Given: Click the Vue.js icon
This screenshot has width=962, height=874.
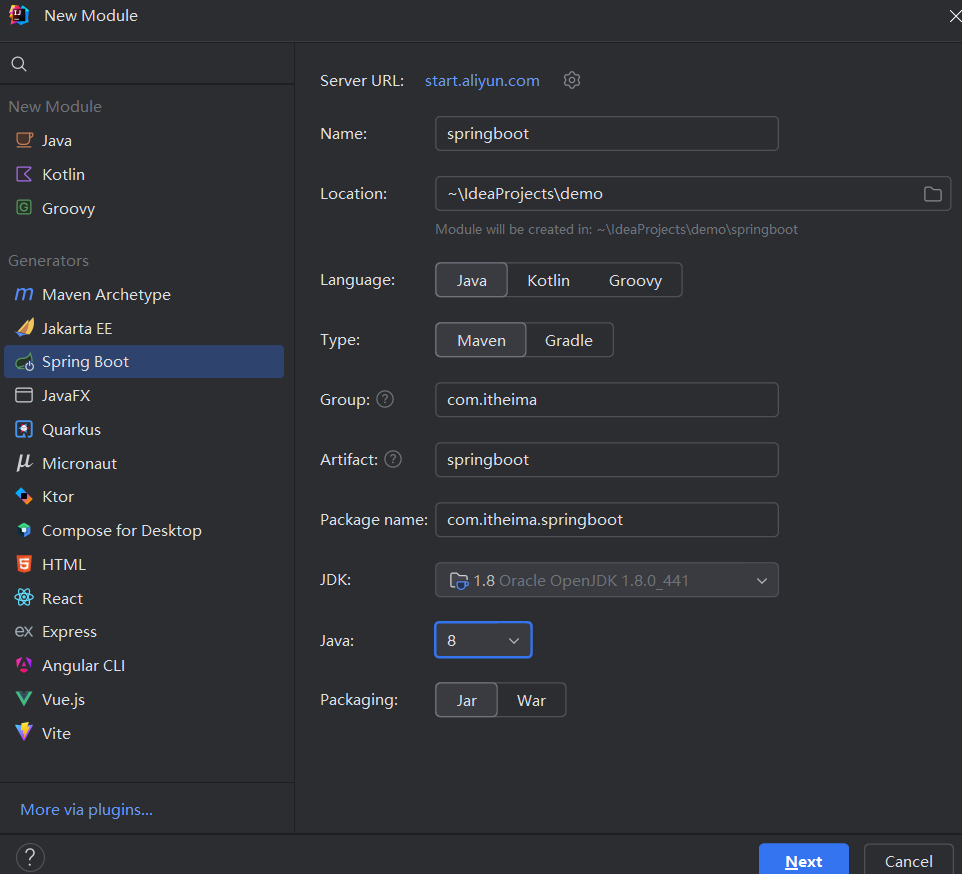Looking at the screenshot, I should (24, 699).
